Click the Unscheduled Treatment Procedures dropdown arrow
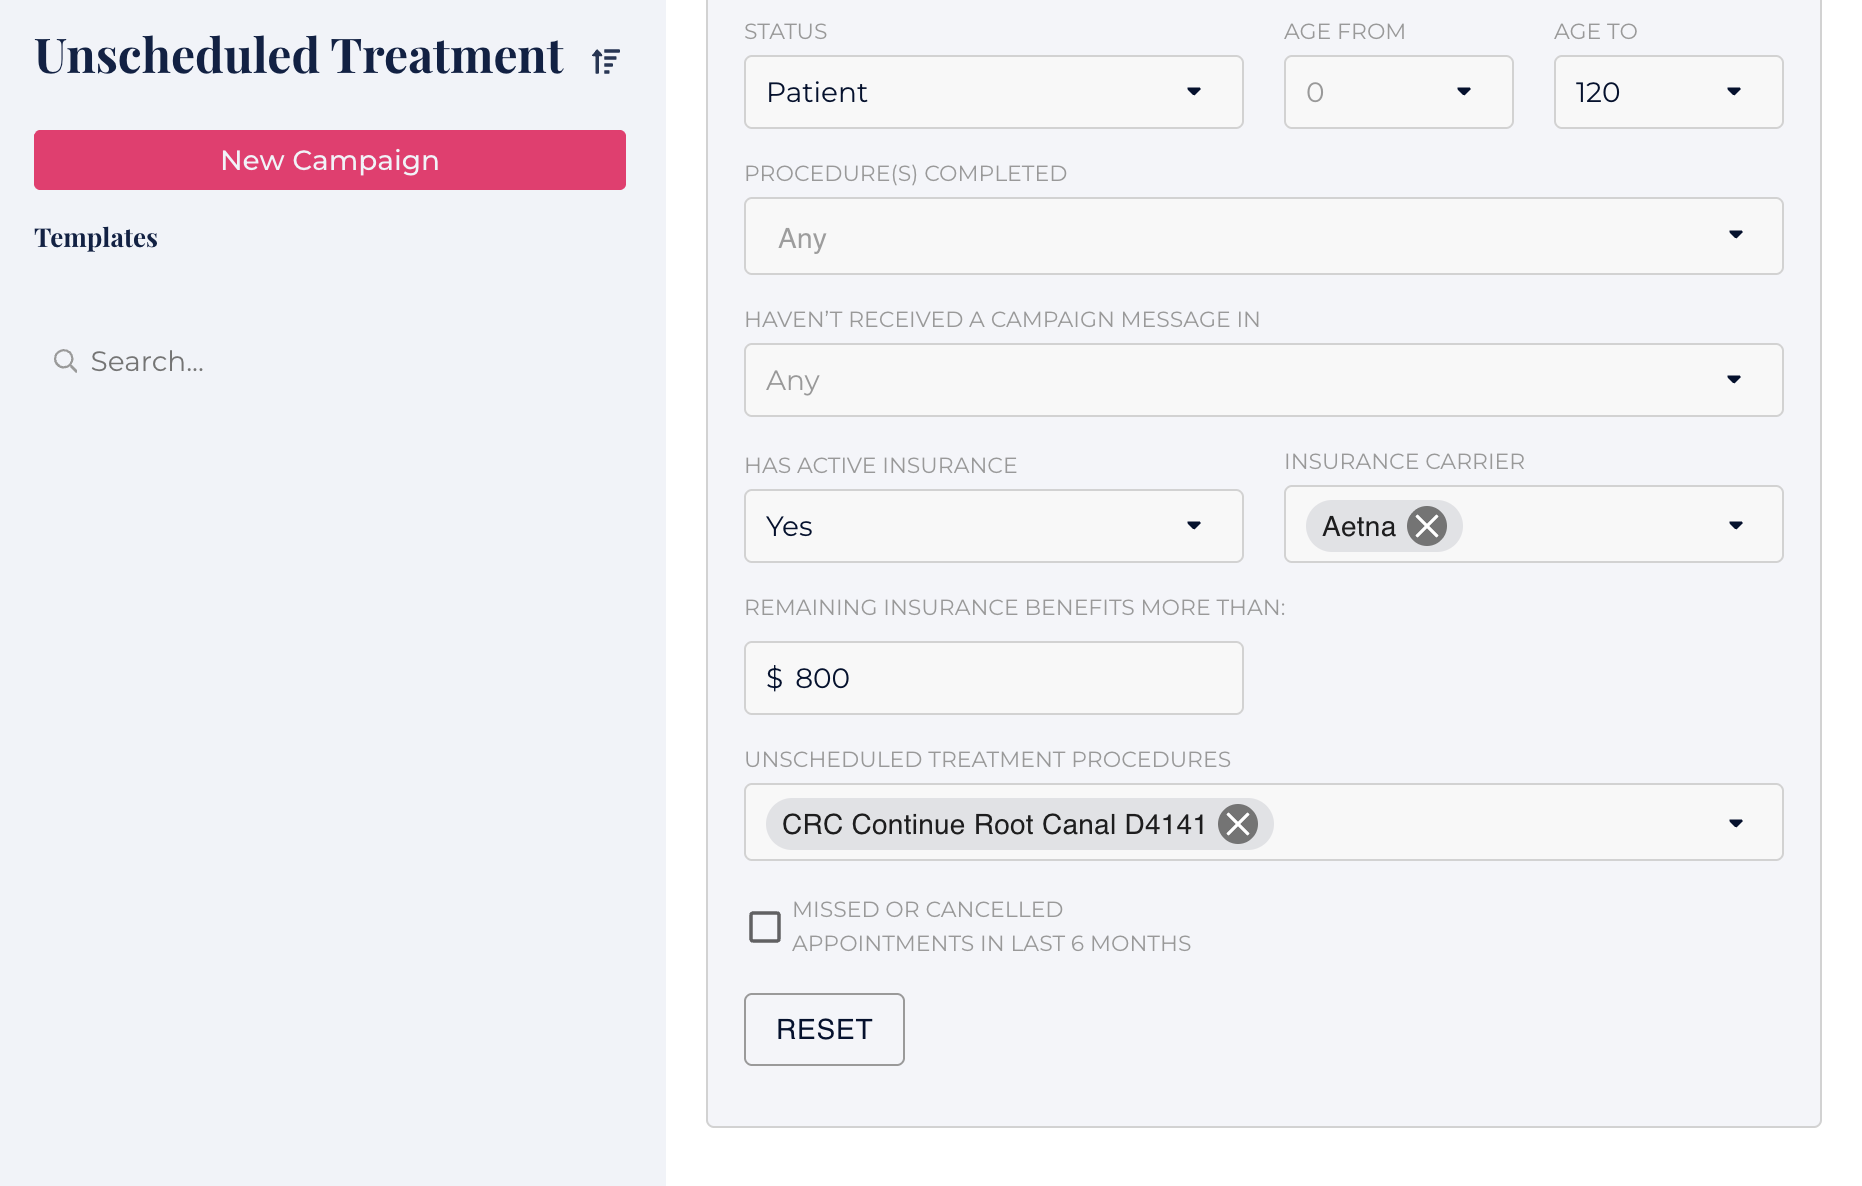This screenshot has width=1862, height=1186. (1735, 823)
